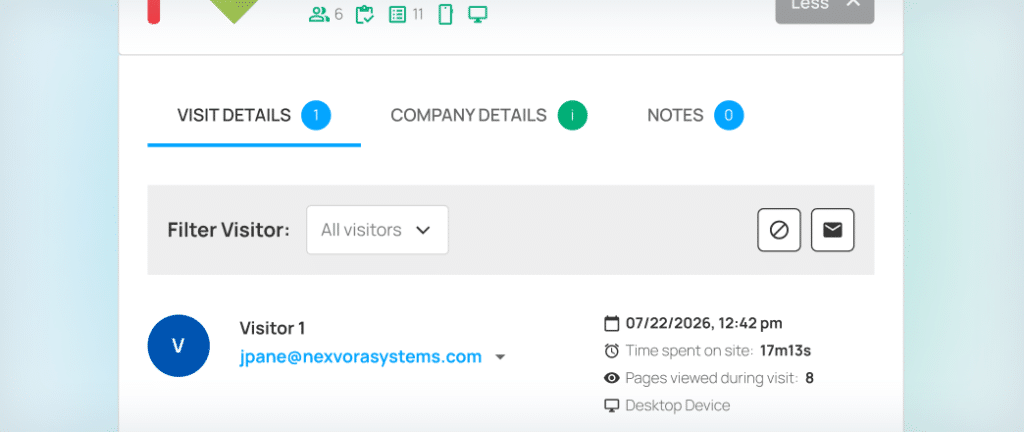
Task: Click the clipboard checkmark icon
Action: pyautogui.click(x=364, y=14)
